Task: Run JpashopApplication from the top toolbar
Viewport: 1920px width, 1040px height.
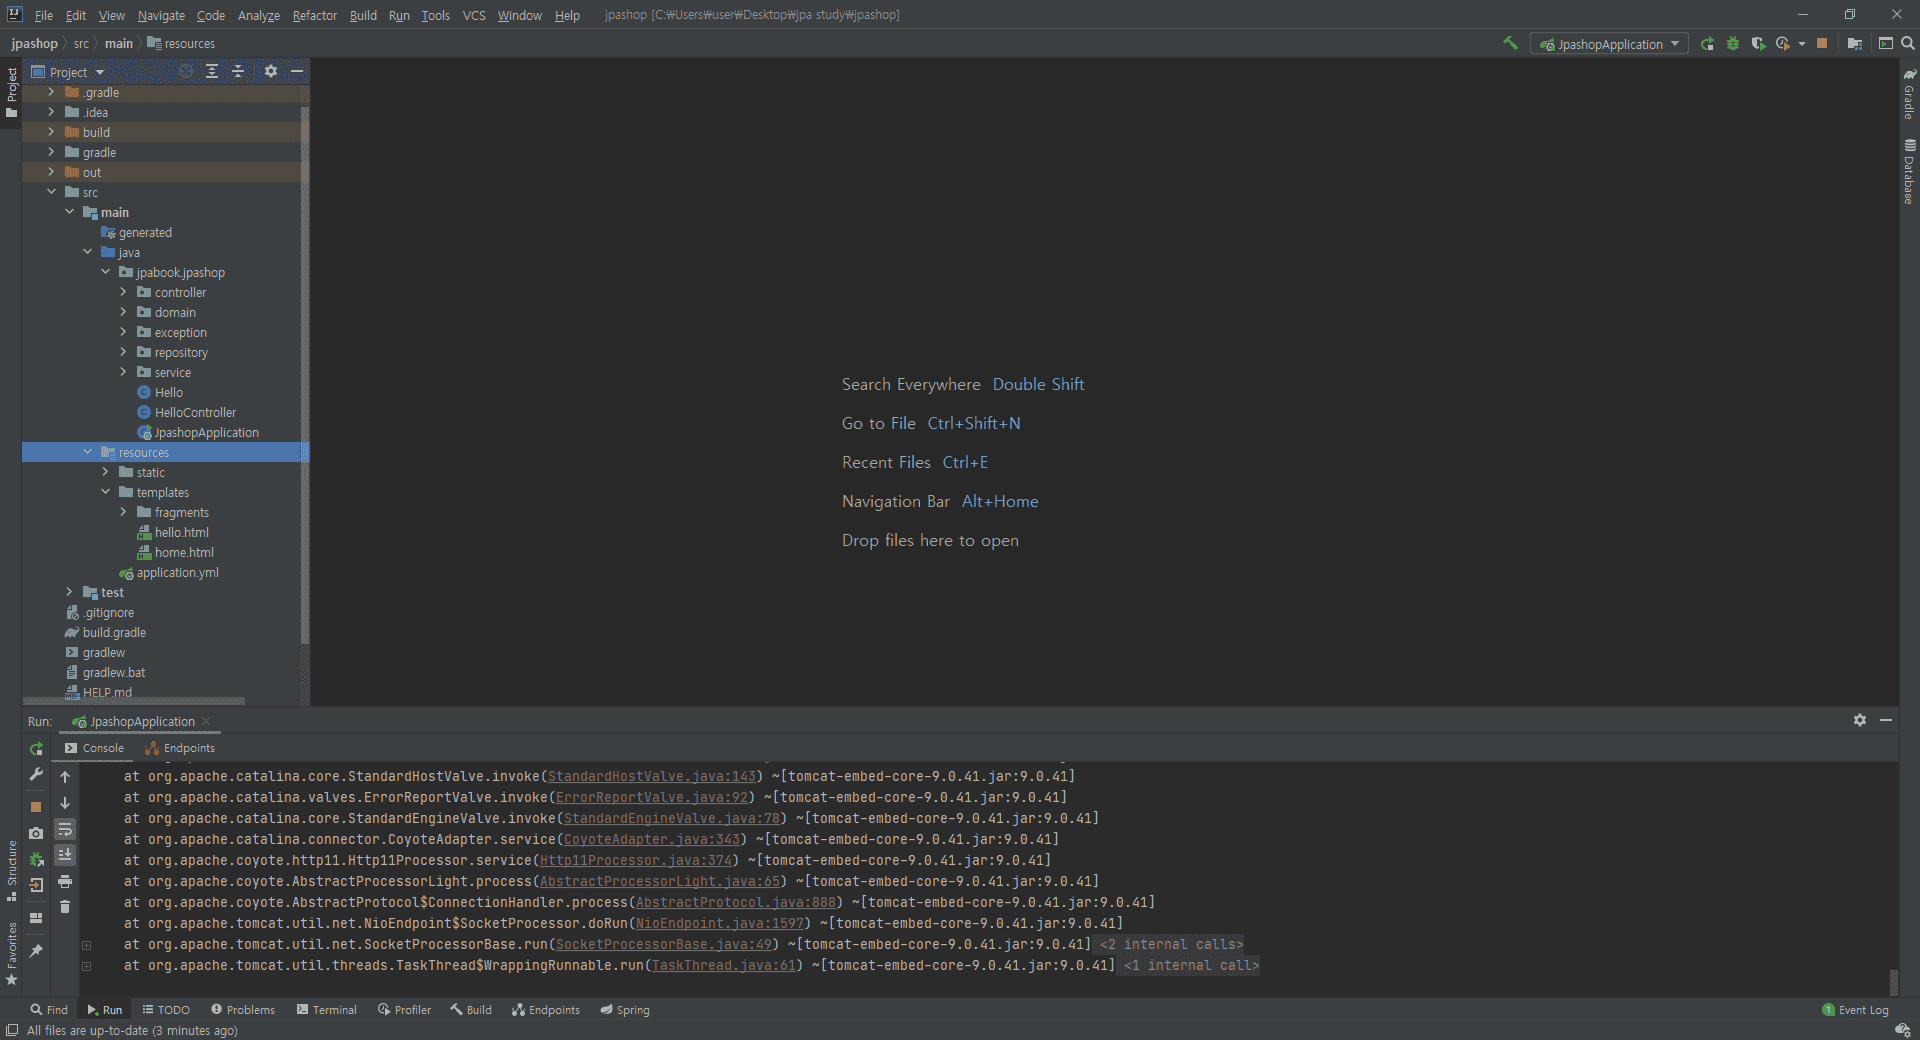Action: pyautogui.click(x=1708, y=43)
